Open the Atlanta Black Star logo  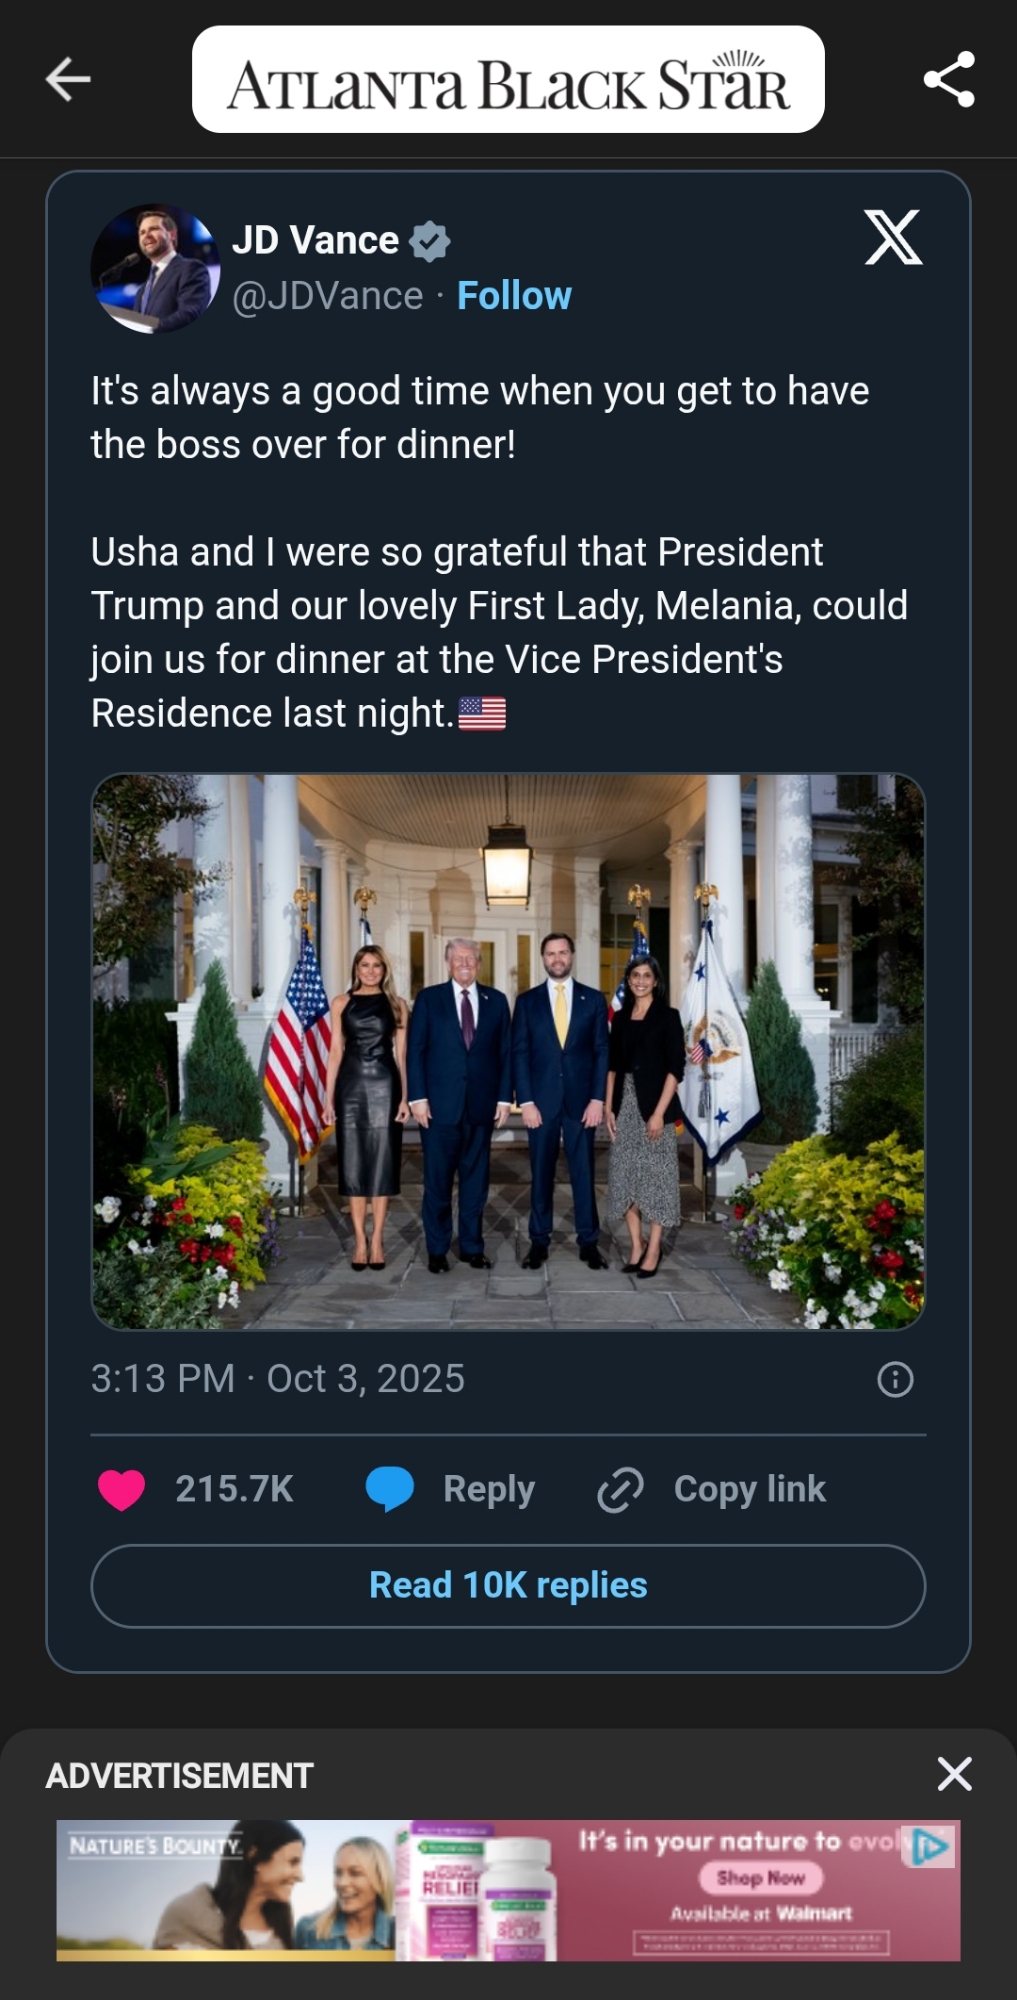pos(508,80)
